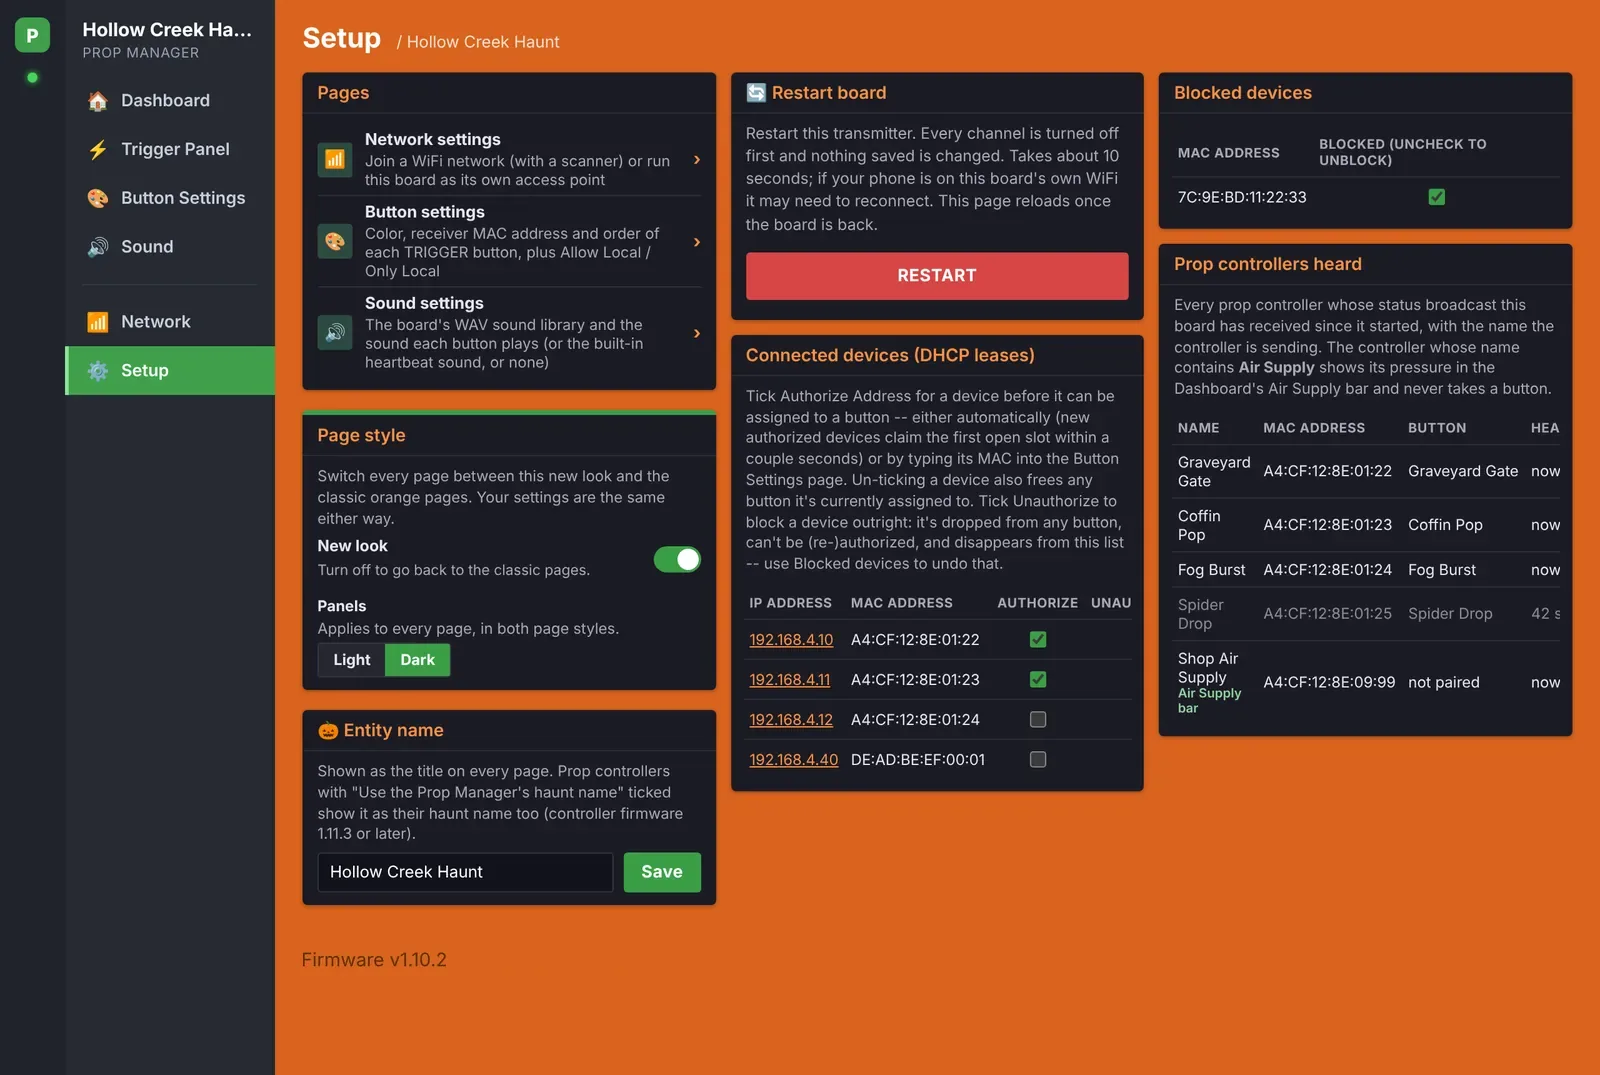Select Dark panels style
Screen dimensions: 1600x1075
pyautogui.click(x=418, y=660)
